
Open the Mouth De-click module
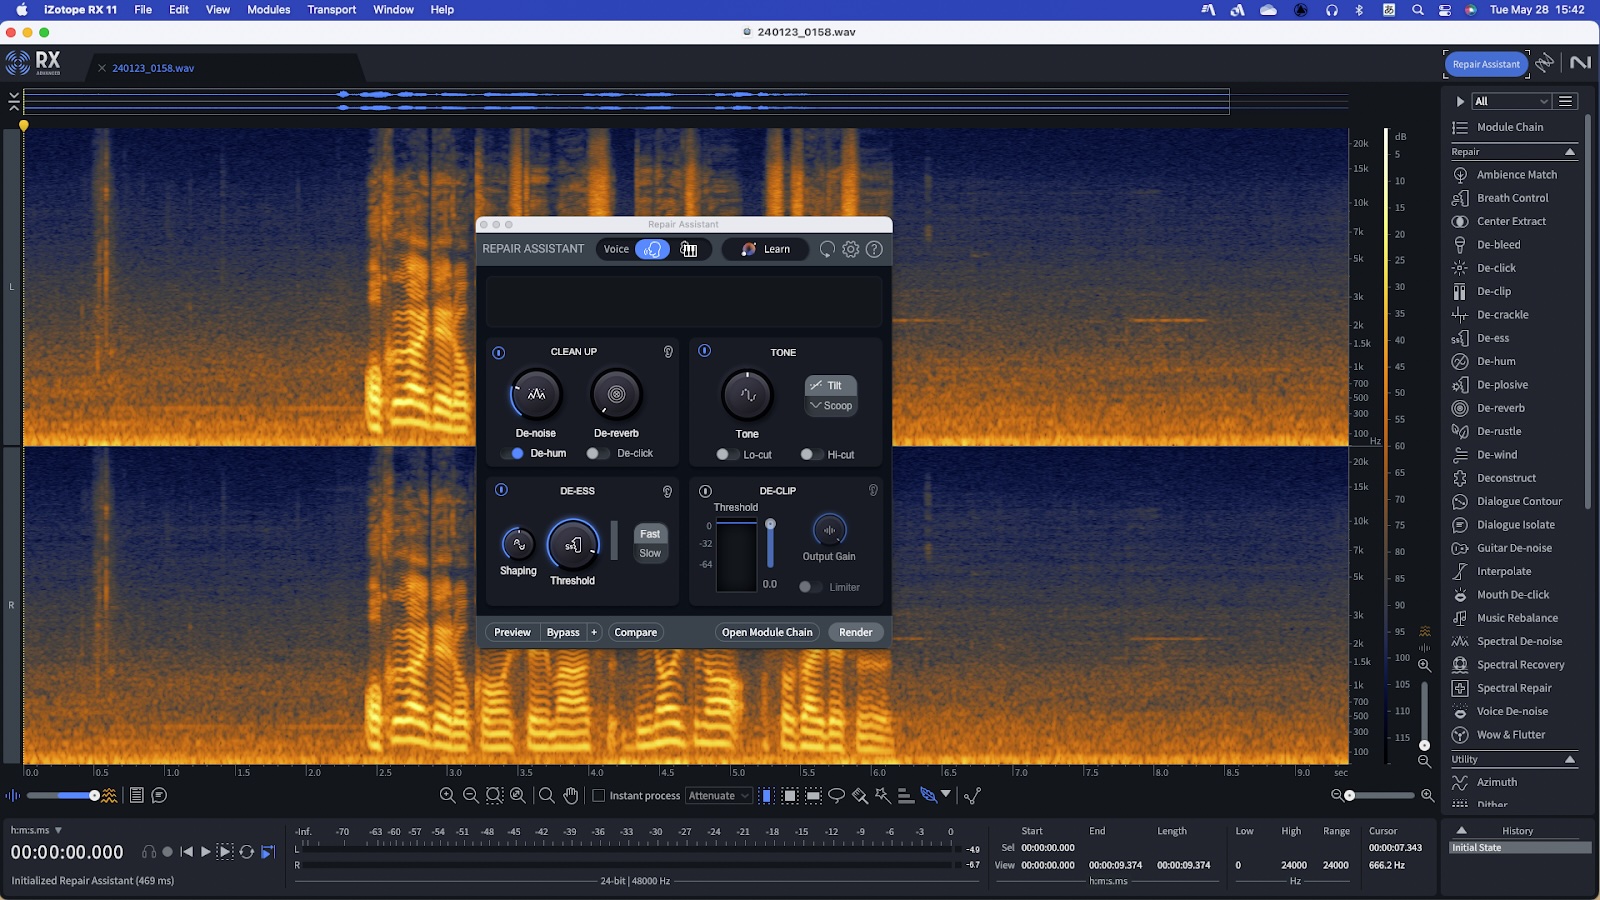coord(1514,595)
